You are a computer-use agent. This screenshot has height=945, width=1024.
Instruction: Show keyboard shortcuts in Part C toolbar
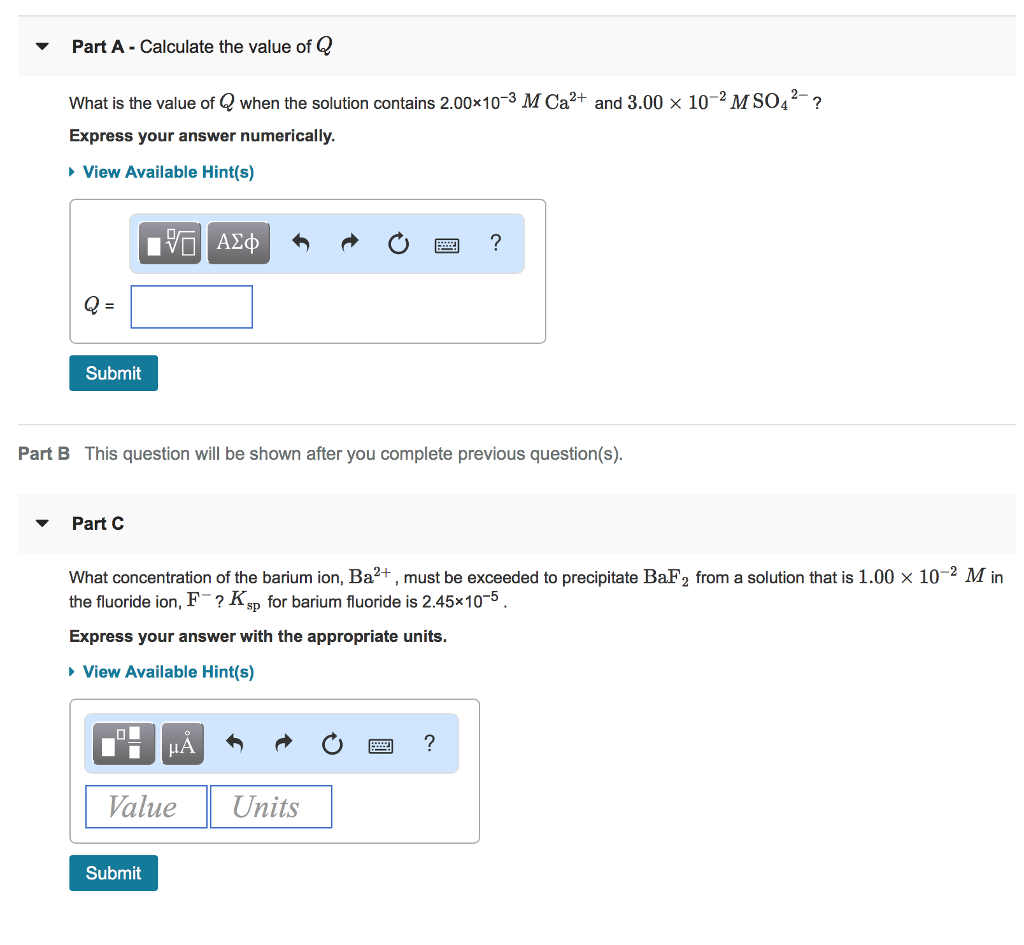pyautogui.click(x=381, y=744)
